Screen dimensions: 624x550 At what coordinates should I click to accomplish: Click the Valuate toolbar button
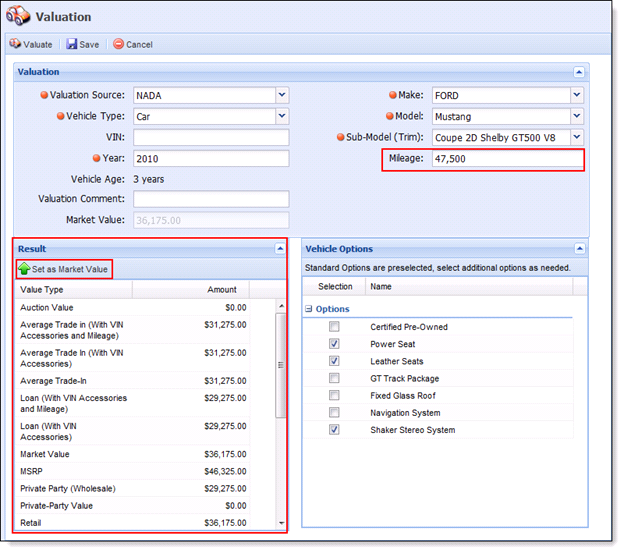tap(31, 44)
